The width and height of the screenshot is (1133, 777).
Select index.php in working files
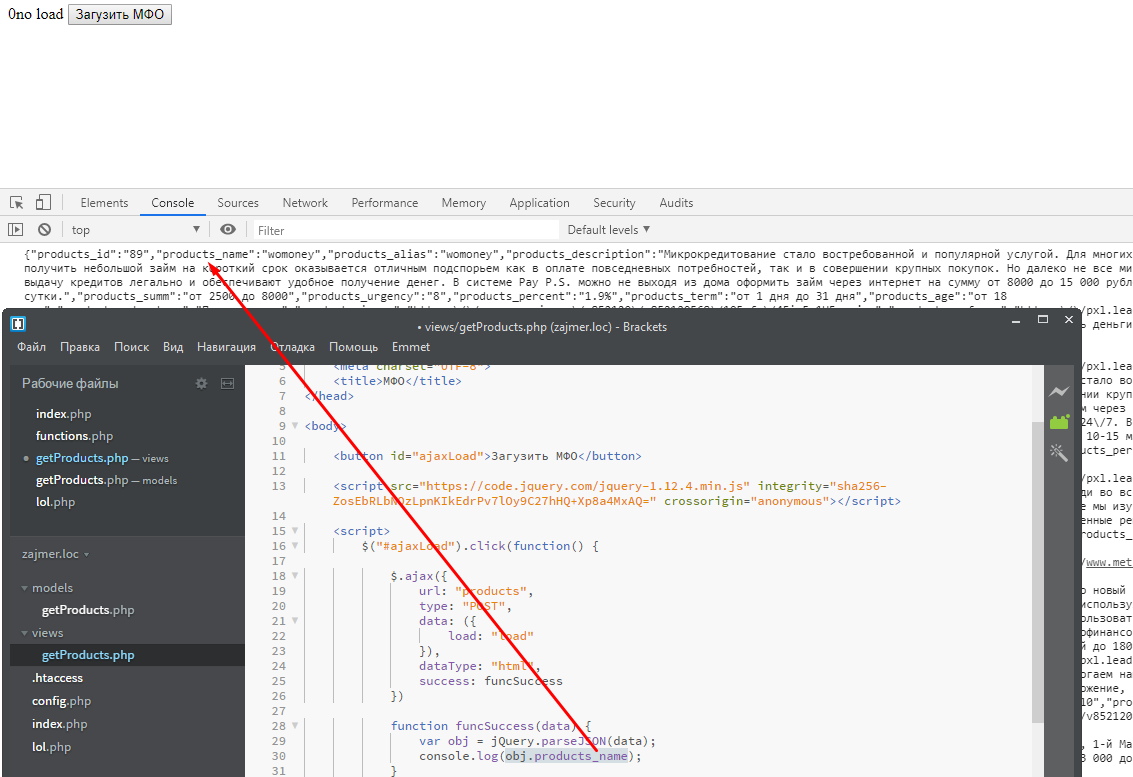click(x=64, y=414)
